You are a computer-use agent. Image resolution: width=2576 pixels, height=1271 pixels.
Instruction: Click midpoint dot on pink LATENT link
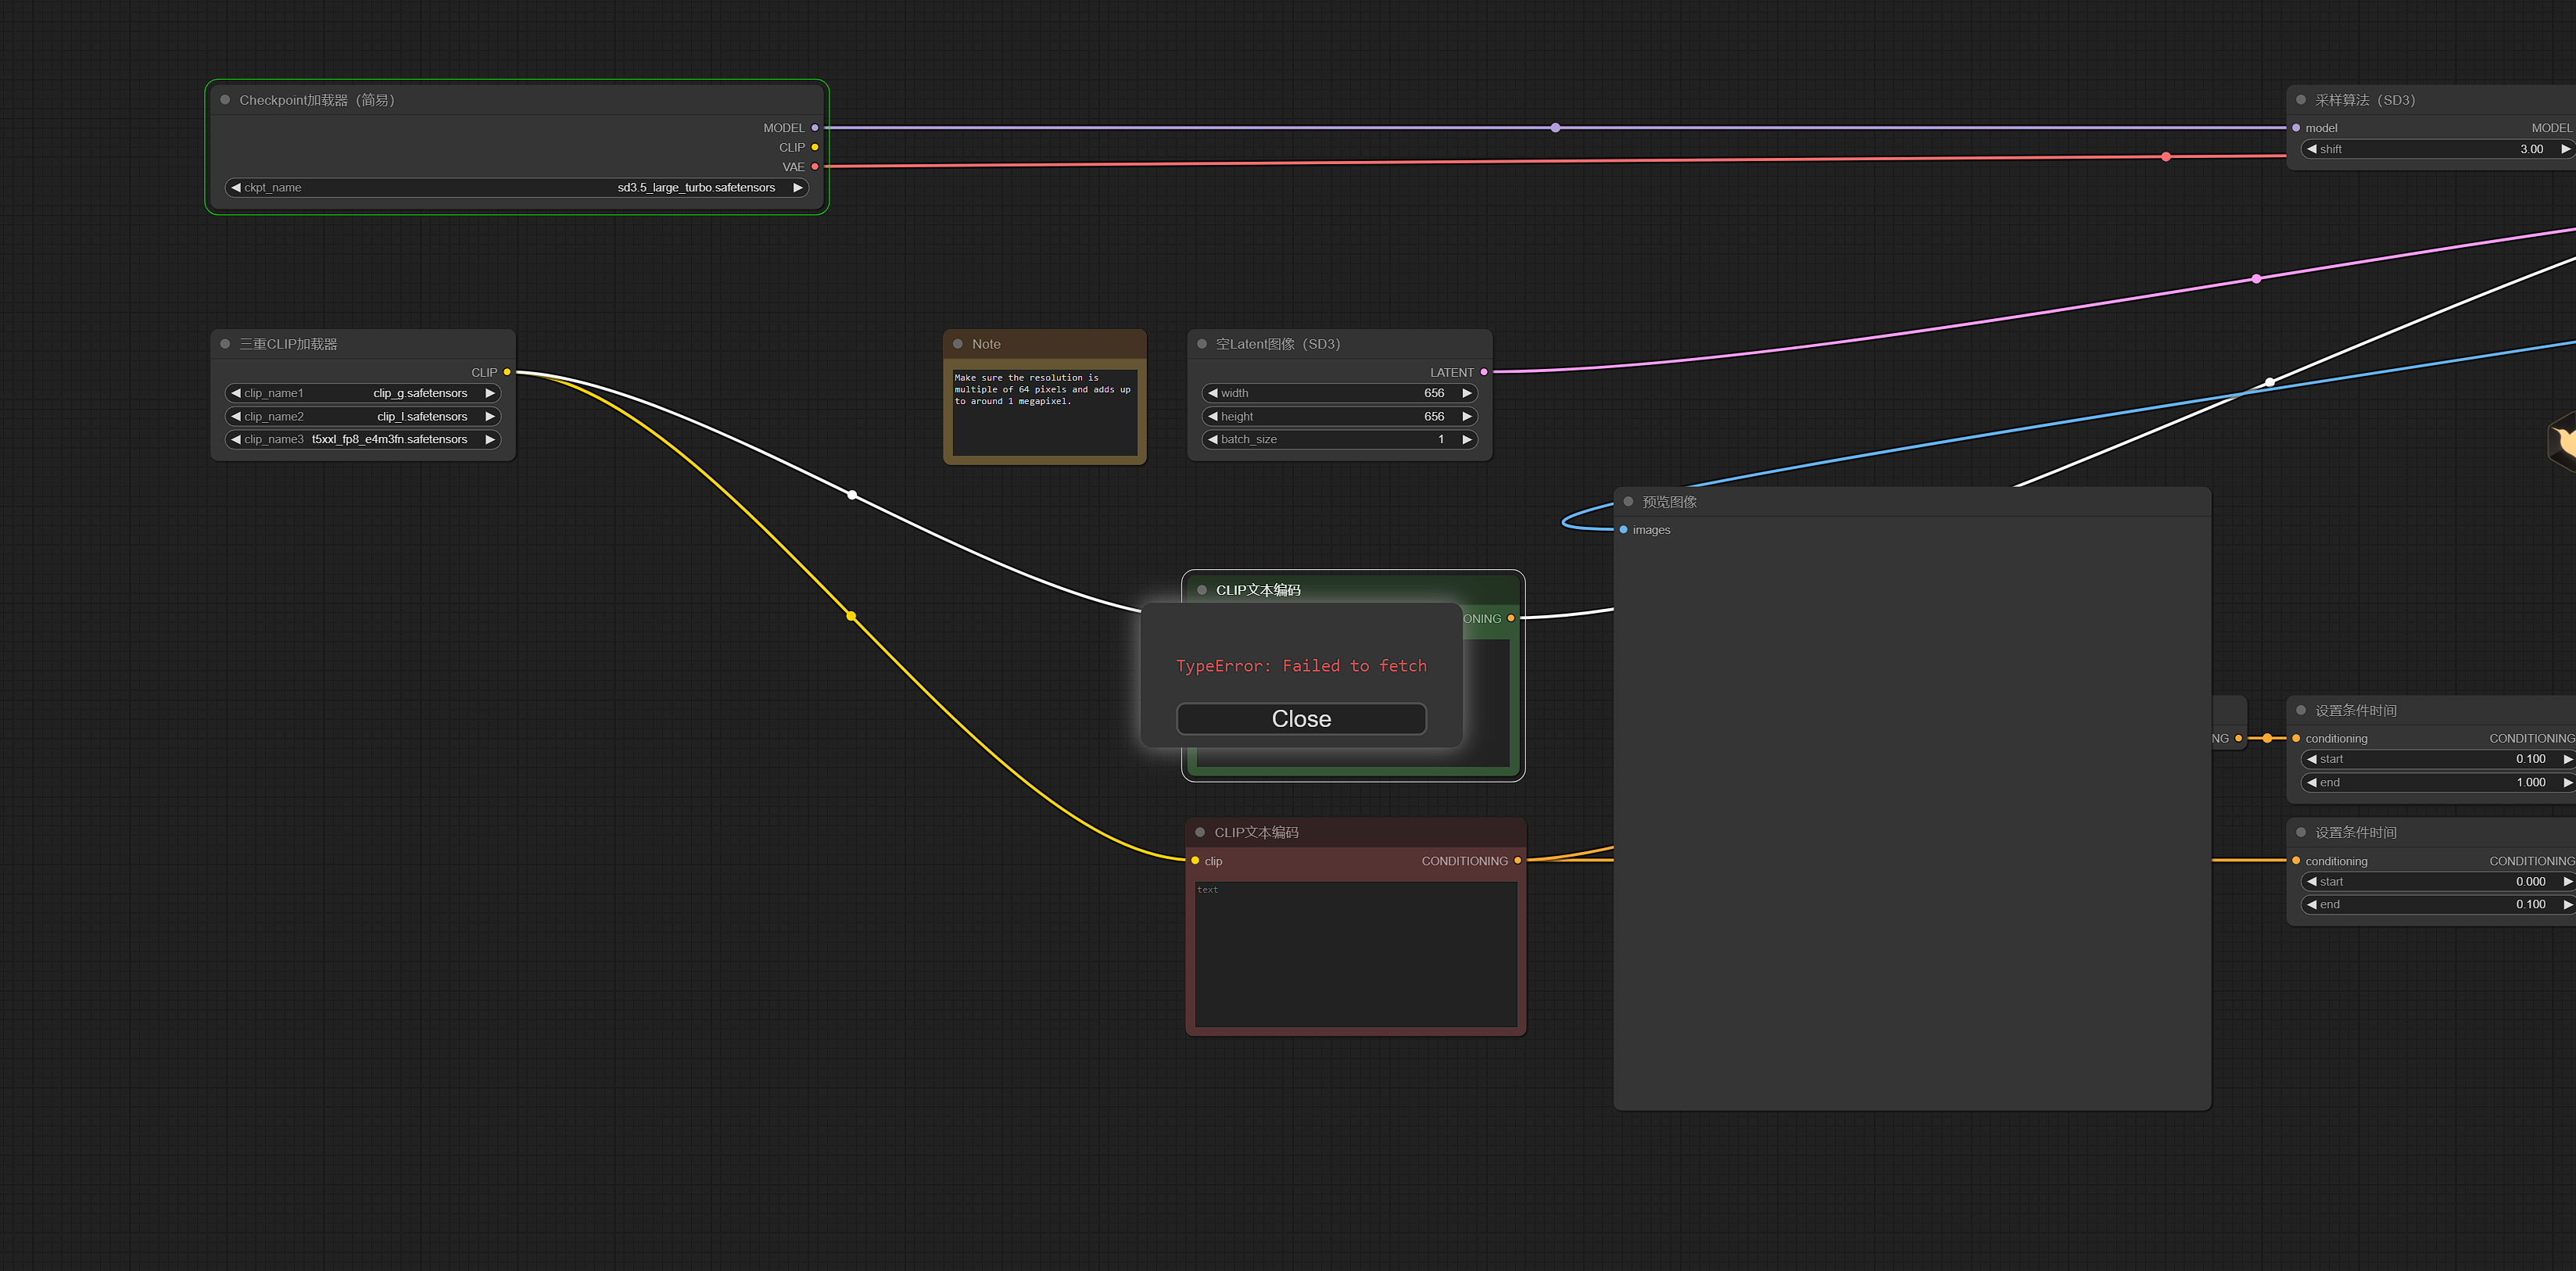[x=2256, y=279]
